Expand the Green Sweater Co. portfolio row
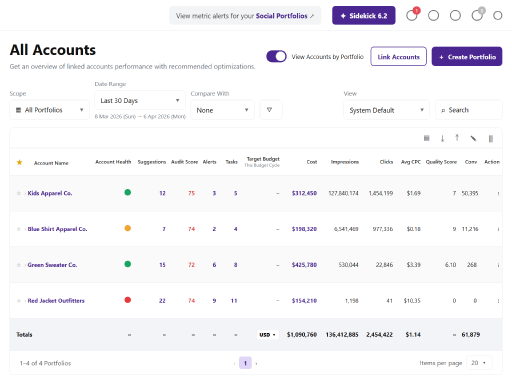This screenshot has width=512, height=384. click(25, 265)
